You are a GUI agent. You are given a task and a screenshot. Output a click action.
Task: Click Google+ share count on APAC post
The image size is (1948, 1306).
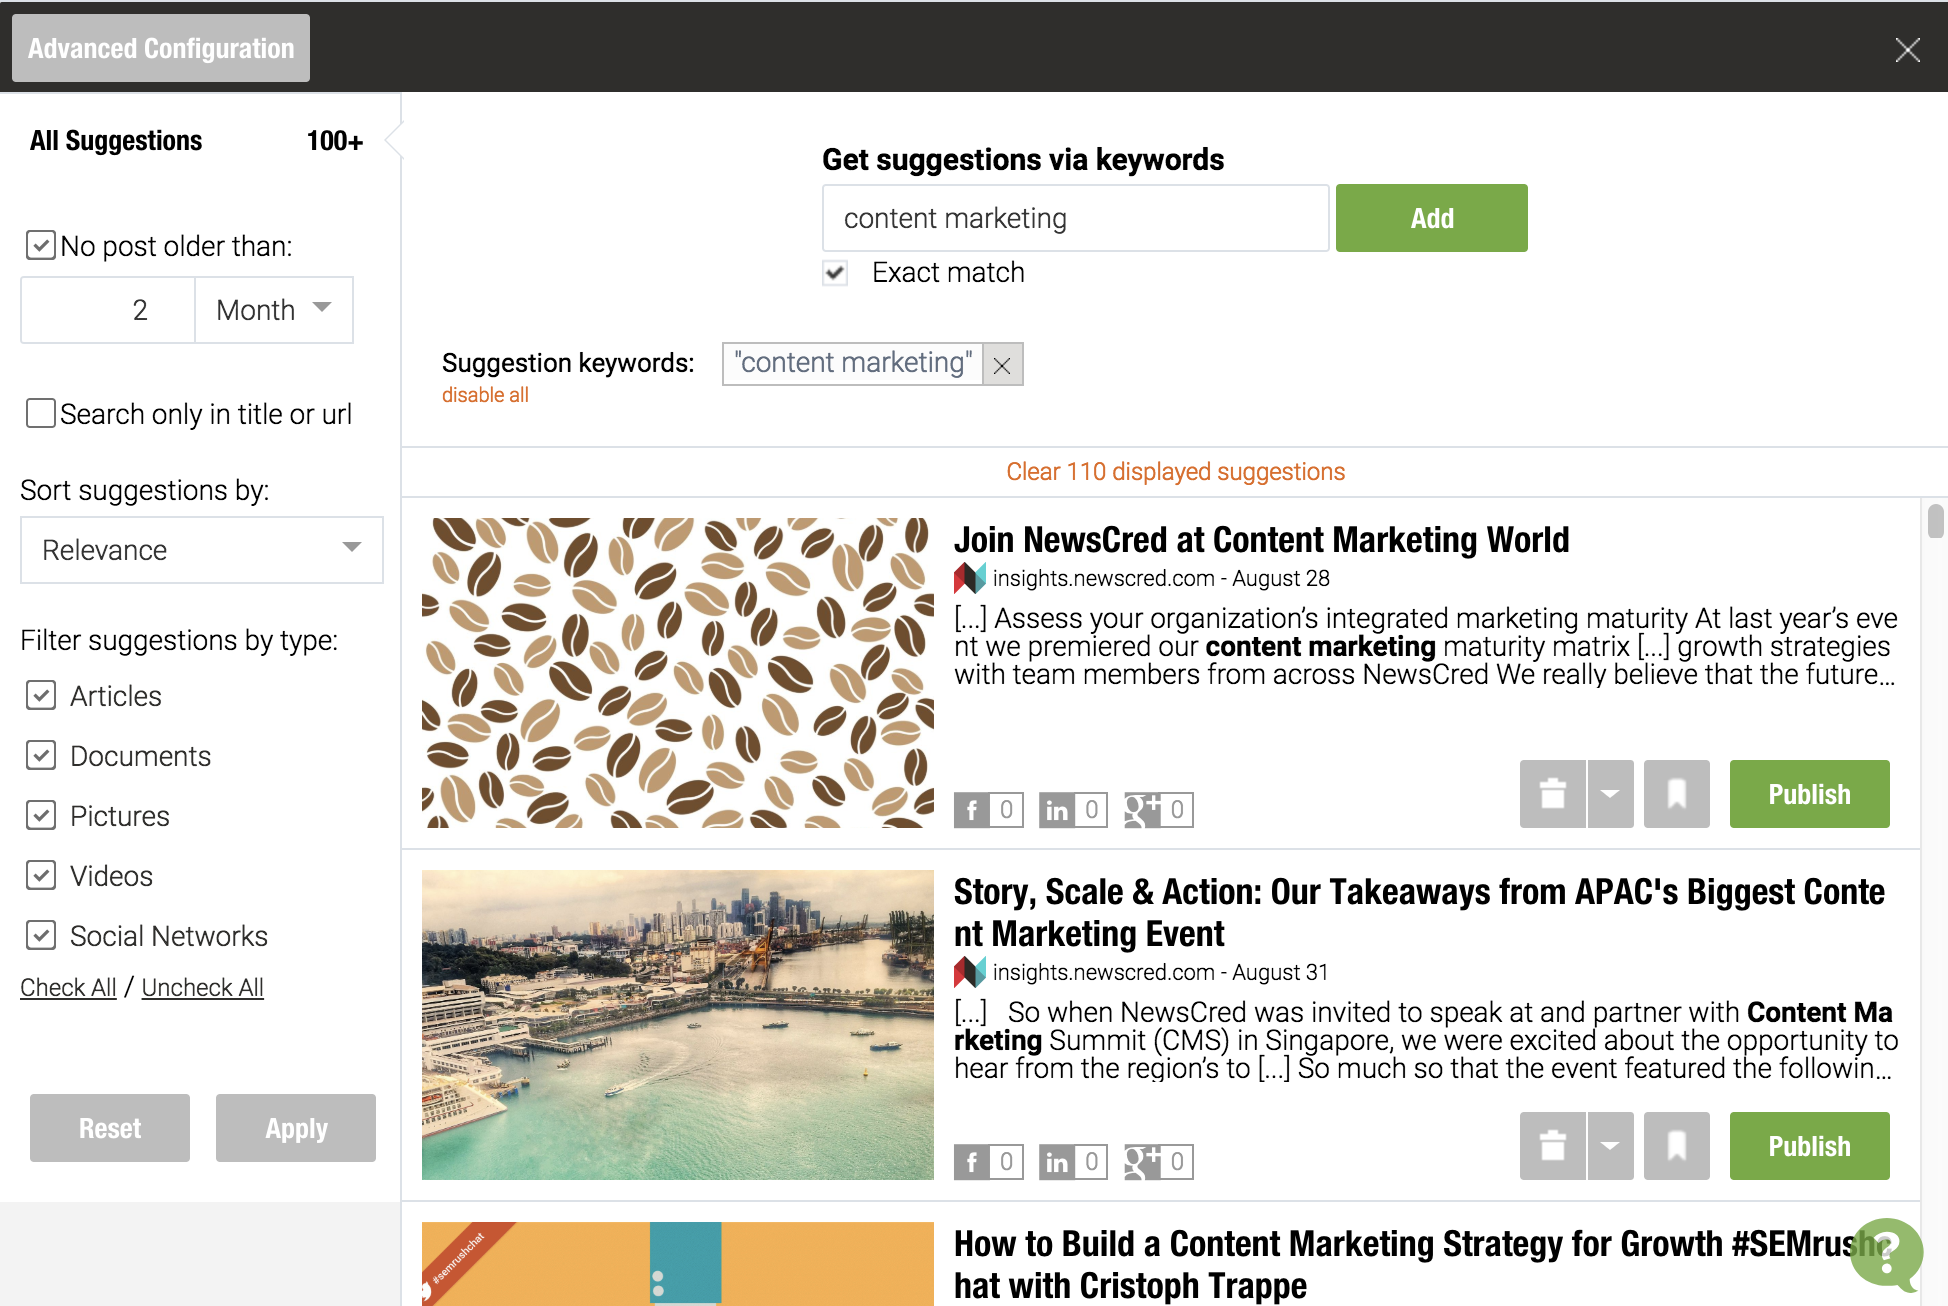[1159, 1162]
